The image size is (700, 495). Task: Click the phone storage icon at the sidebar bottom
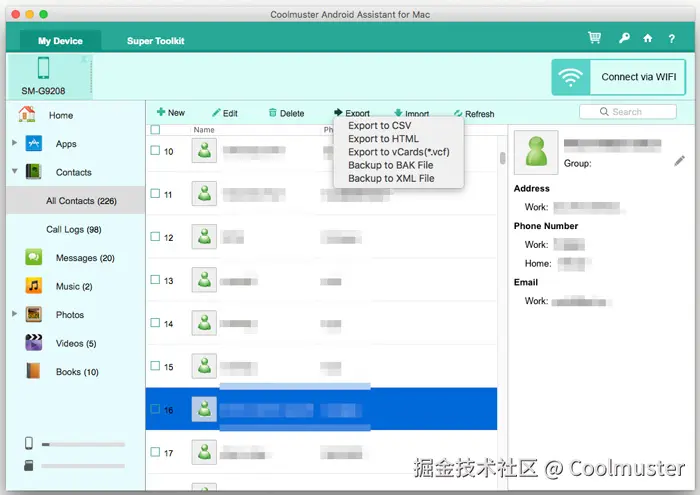[x=29, y=443]
